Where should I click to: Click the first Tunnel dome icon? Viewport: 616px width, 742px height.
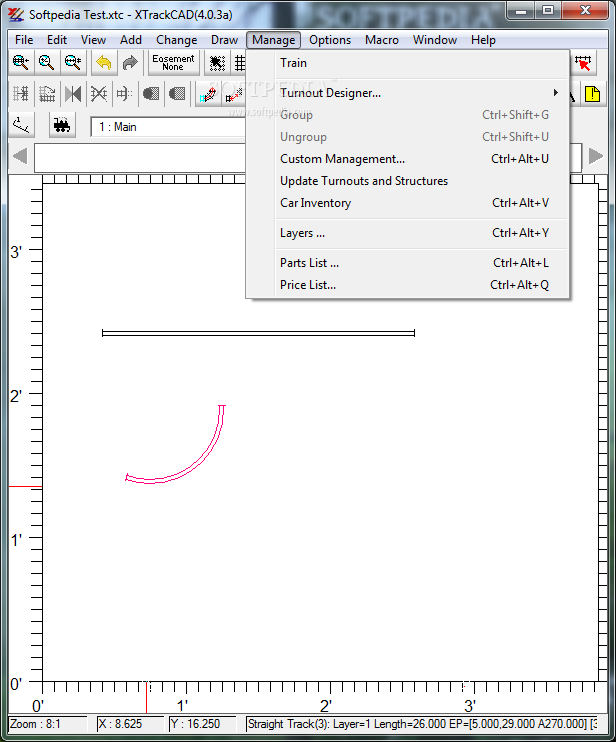click(x=150, y=94)
